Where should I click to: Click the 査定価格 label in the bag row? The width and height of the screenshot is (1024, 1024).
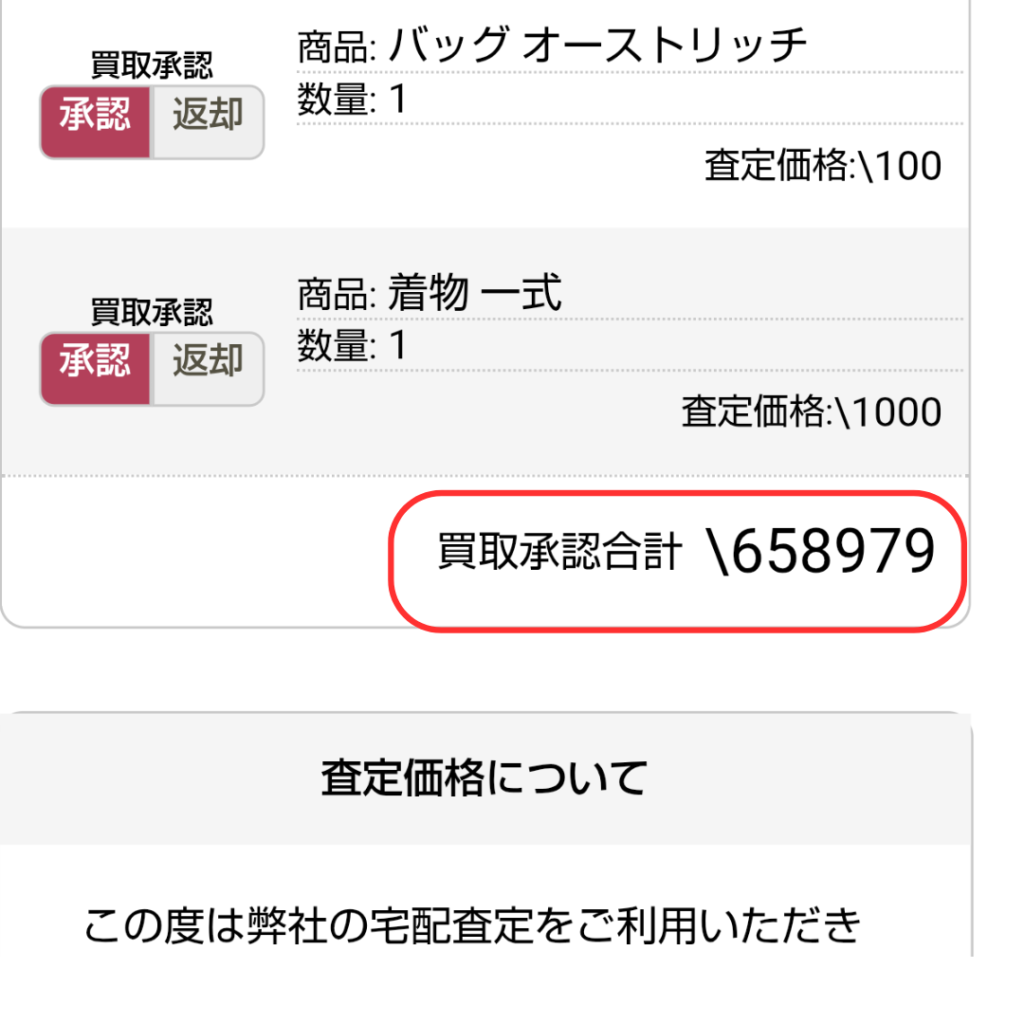[x=777, y=165]
